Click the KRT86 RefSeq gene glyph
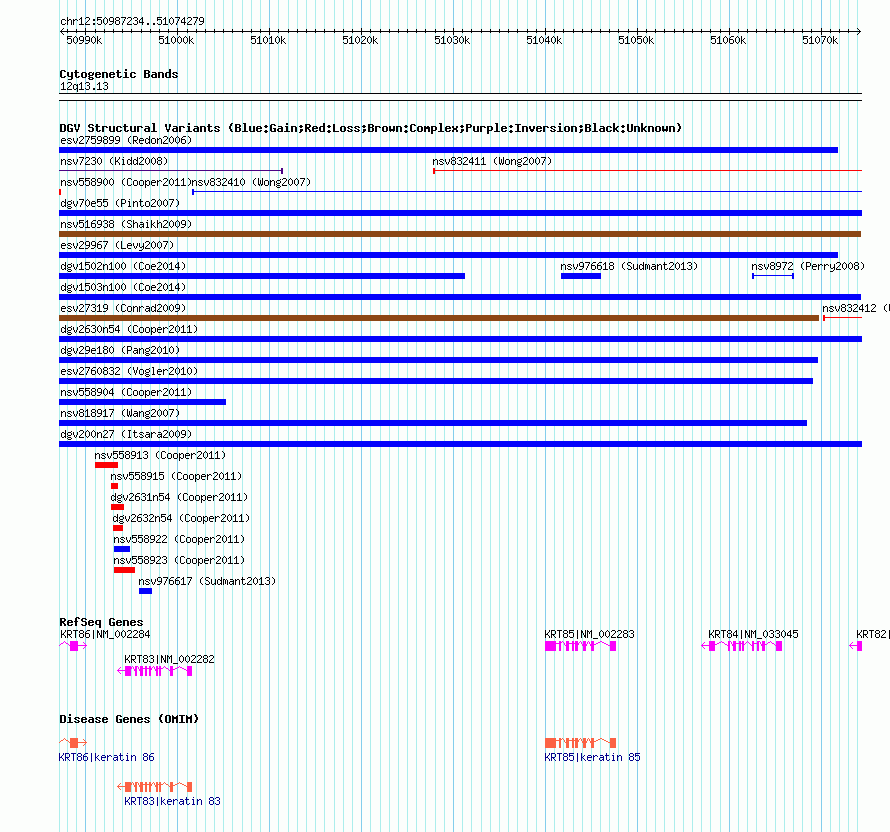This screenshot has width=890, height=832. 73,646
